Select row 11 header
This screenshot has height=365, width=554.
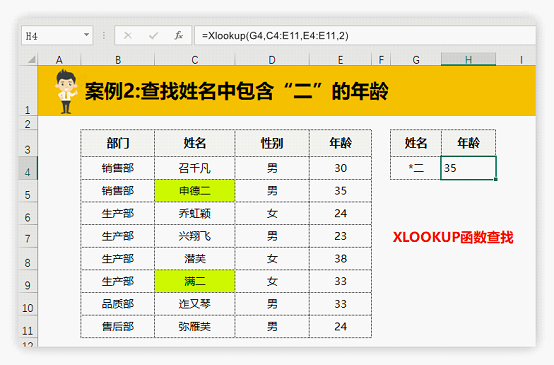[28, 326]
